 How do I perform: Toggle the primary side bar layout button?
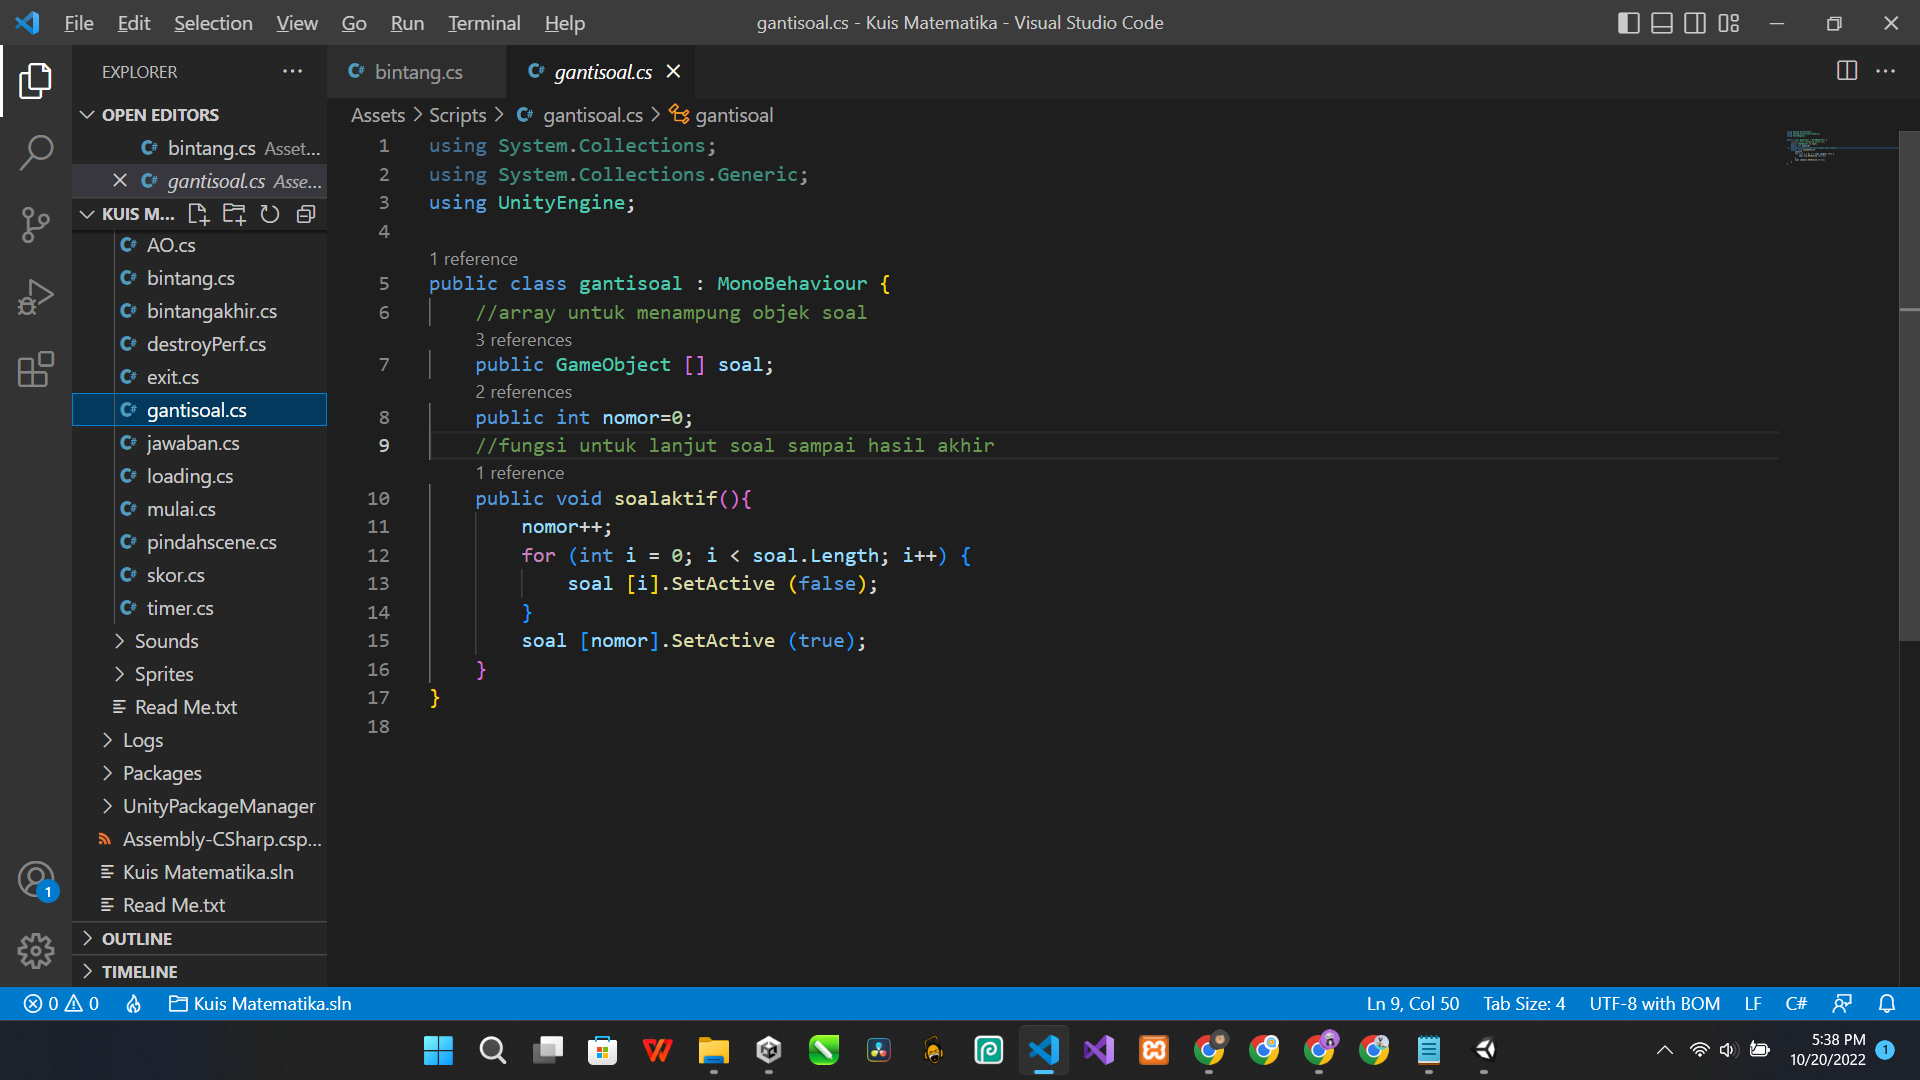(1628, 23)
